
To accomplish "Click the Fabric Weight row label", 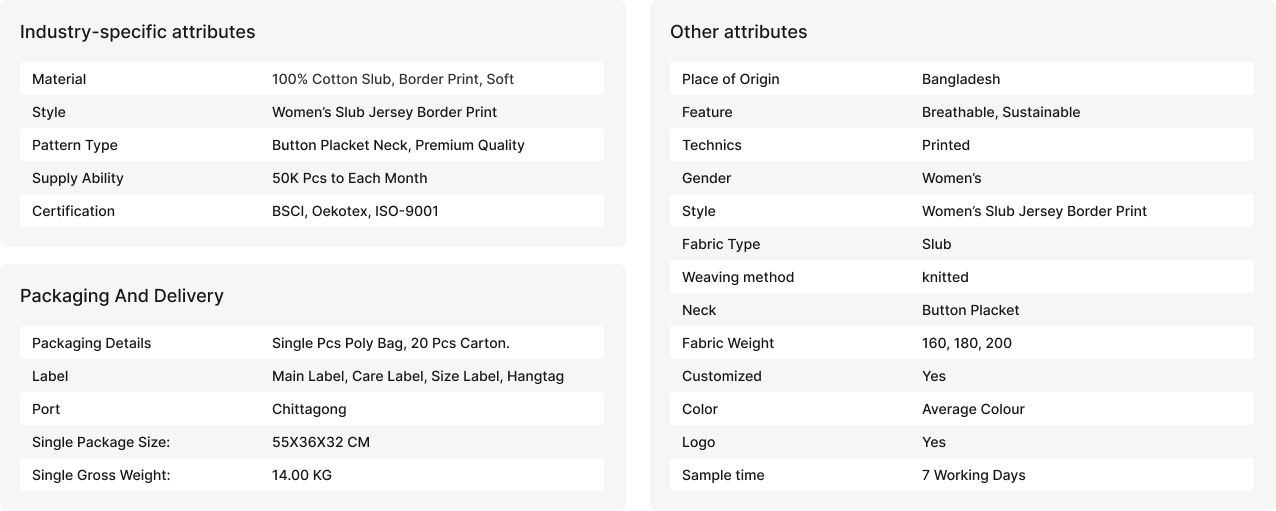I will (728, 343).
